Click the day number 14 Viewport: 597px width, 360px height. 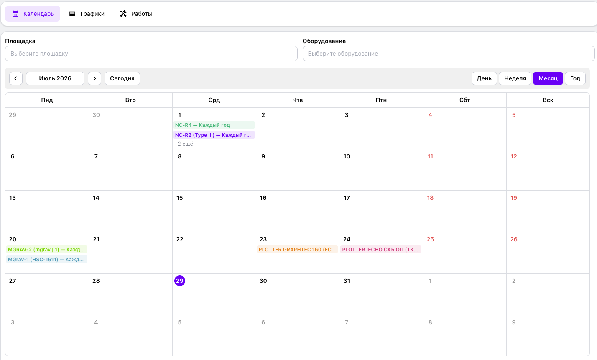pyautogui.click(x=96, y=198)
